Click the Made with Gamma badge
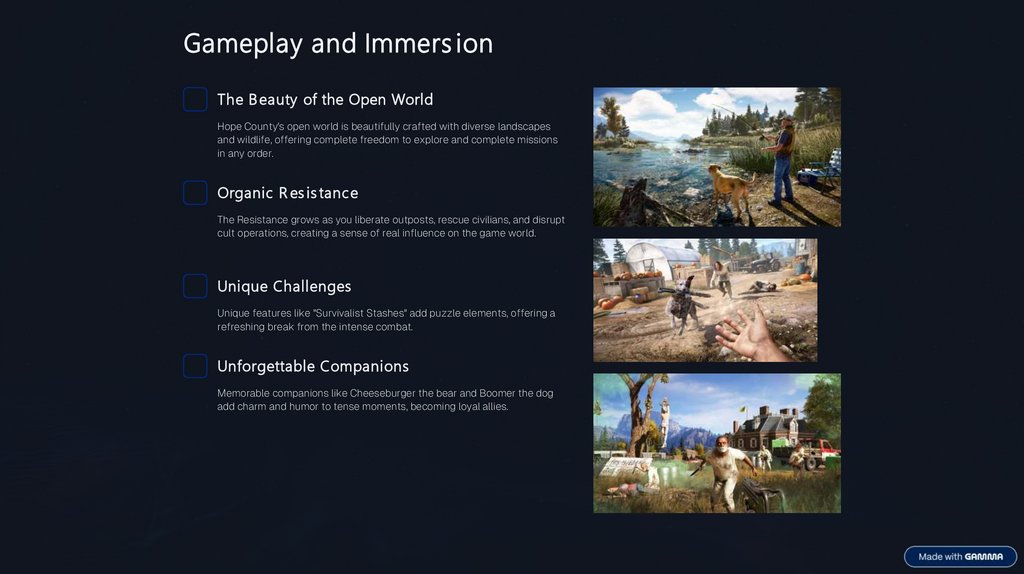 pos(960,556)
